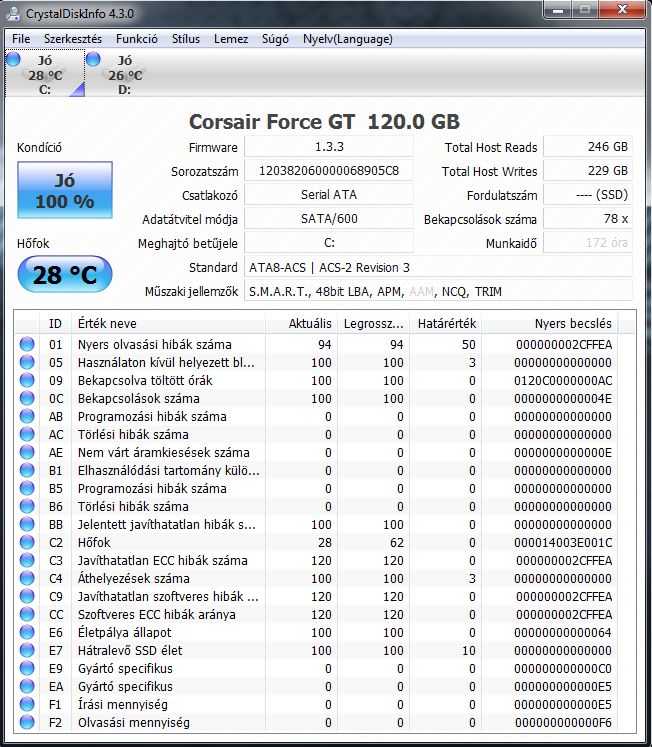Click the status orb of row 0C
652x747 pixels.
(27, 398)
